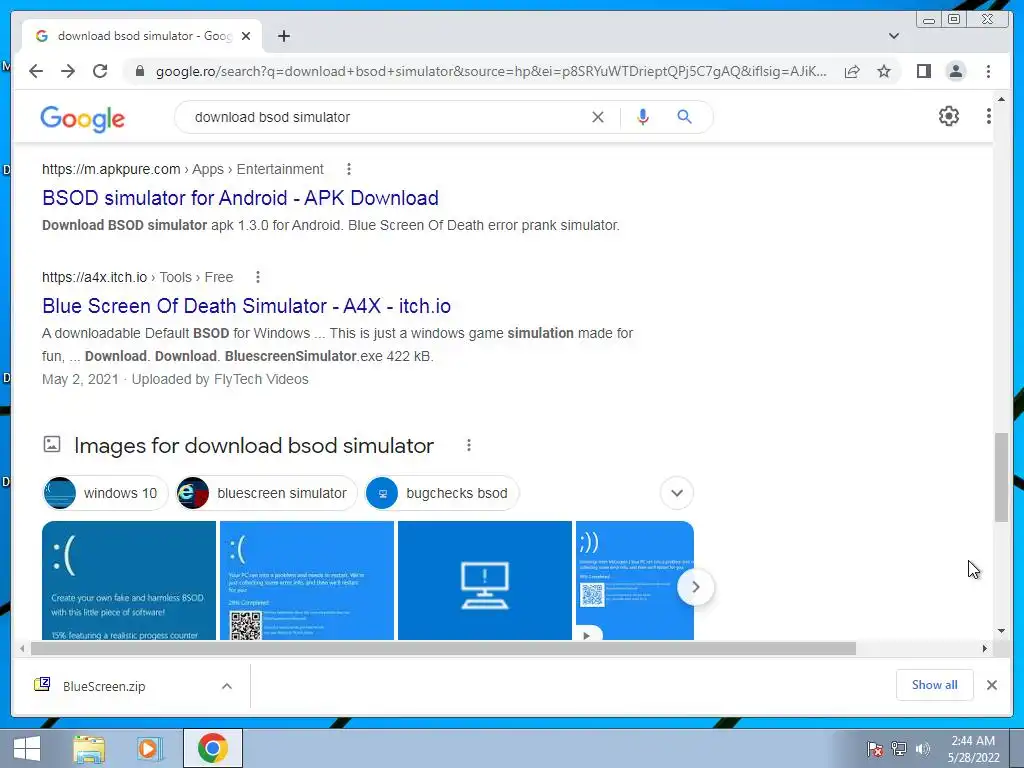1024x768 pixels.
Task: Open File Explorer from the taskbar
Action: pos(89,748)
